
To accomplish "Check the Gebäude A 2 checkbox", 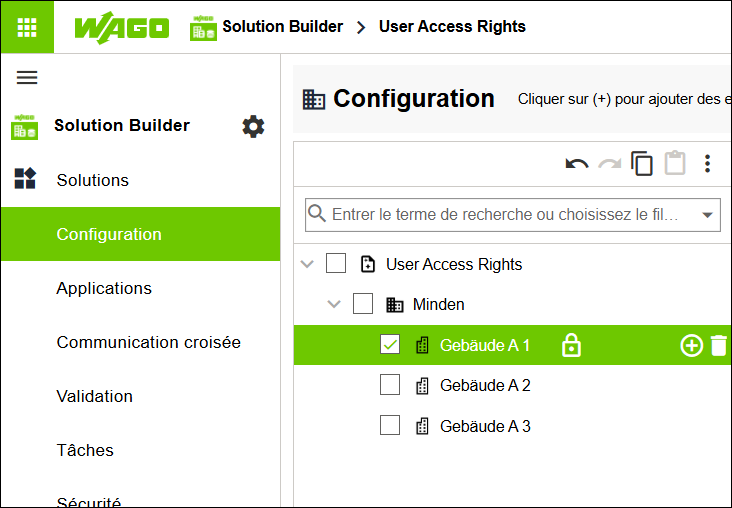I will click(390, 385).
